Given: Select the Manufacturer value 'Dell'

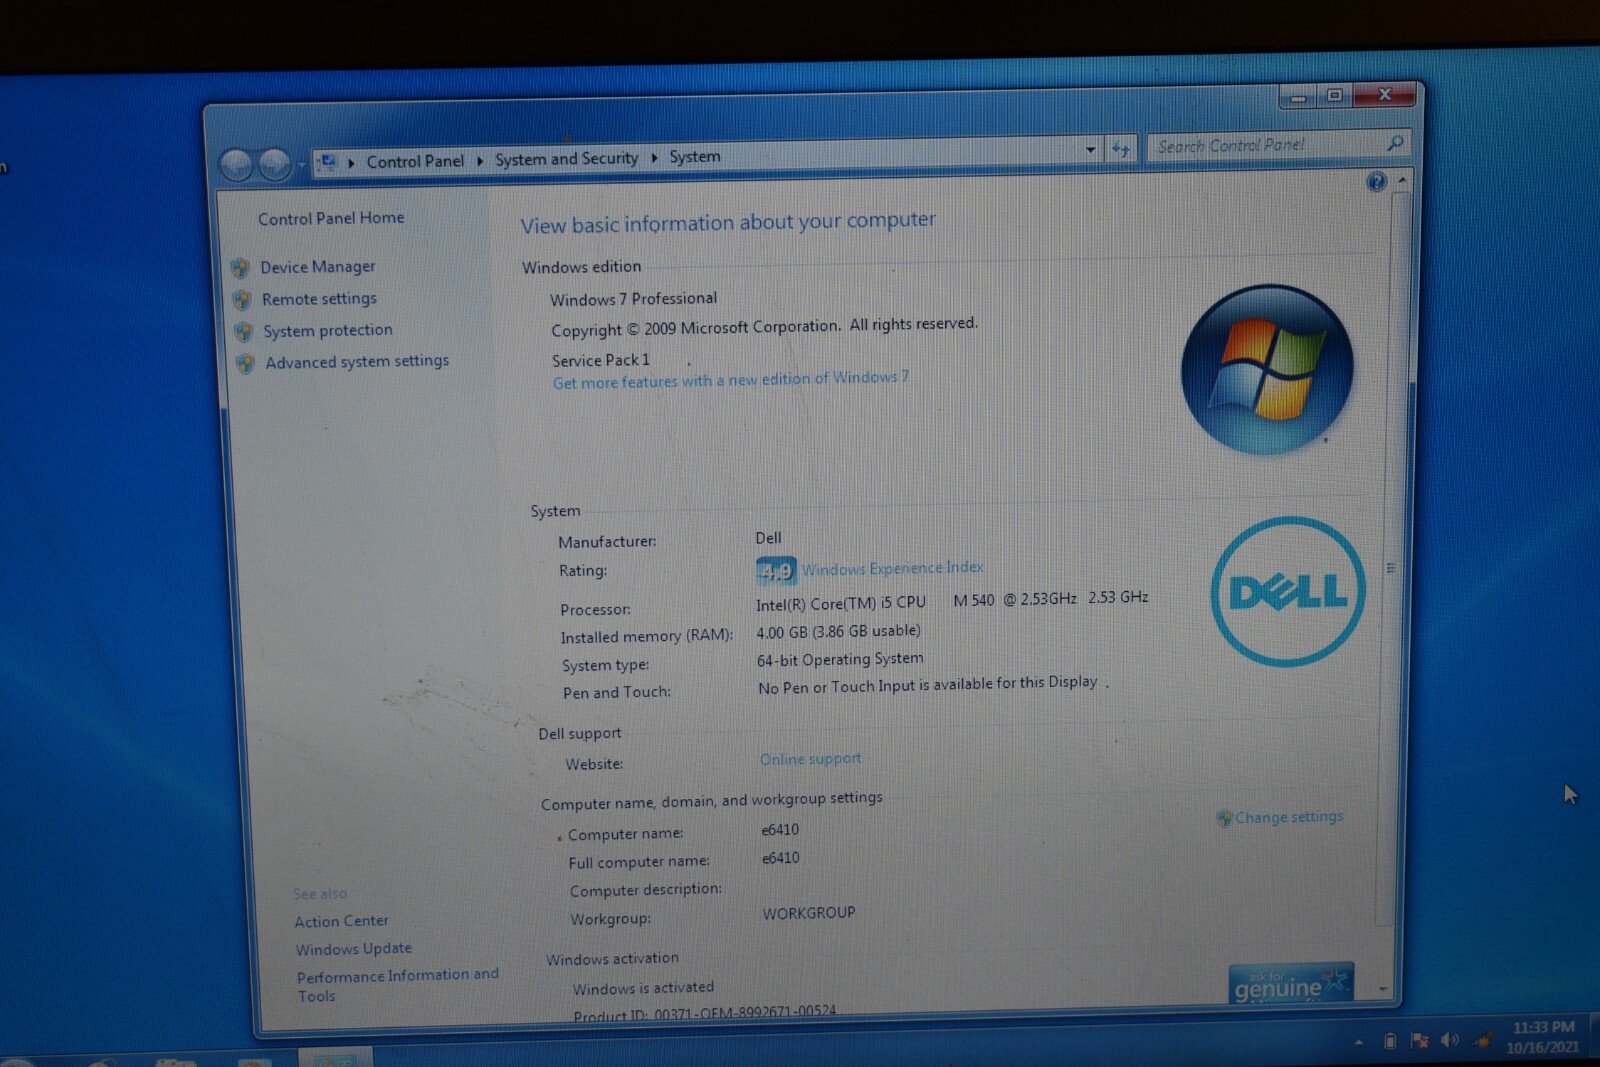Looking at the screenshot, I should (x=768, y=538).
